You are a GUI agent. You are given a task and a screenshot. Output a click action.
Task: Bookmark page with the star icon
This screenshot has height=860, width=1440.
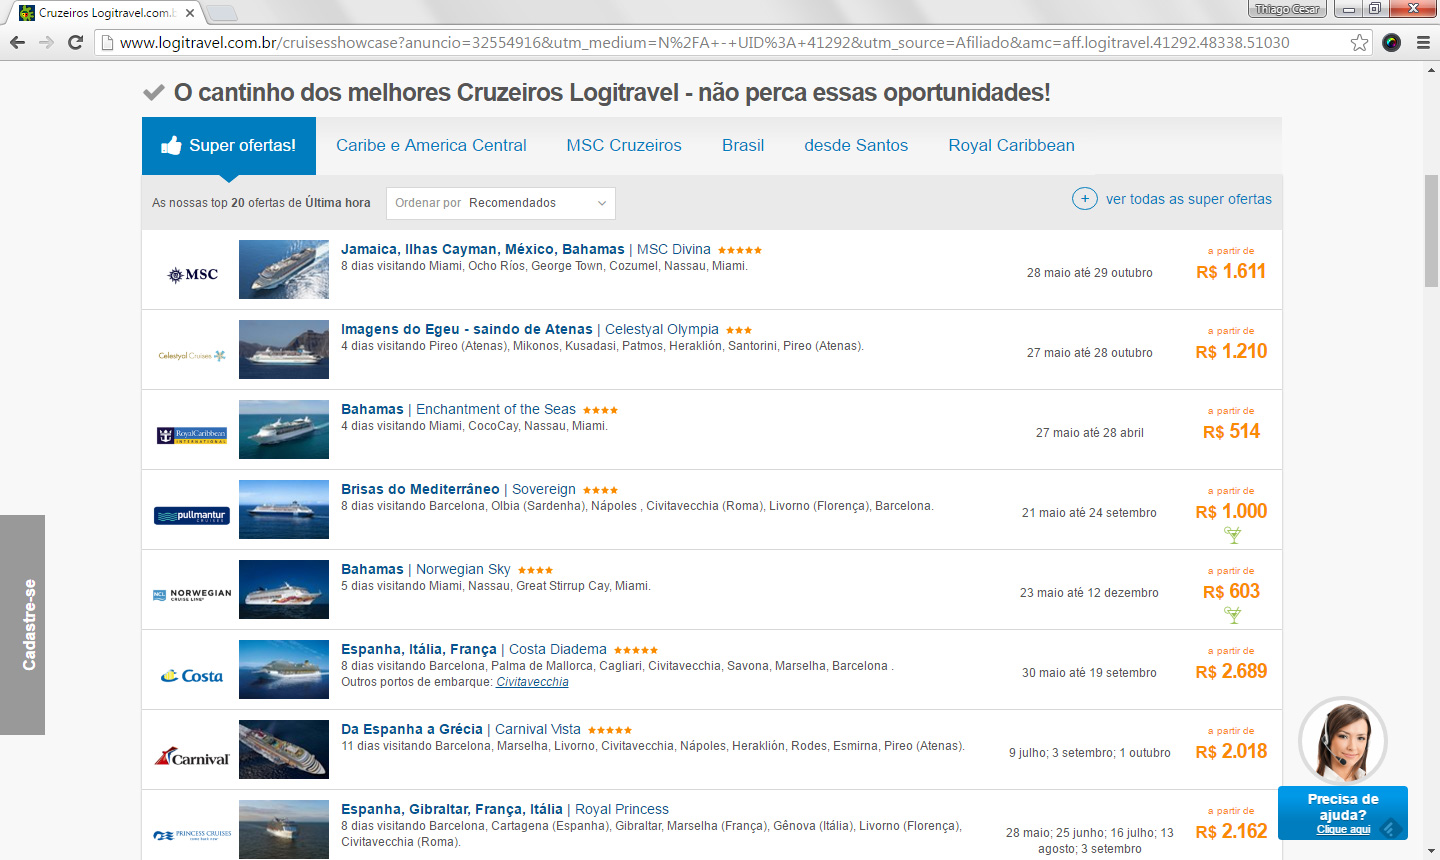(x=1359, y=42)
